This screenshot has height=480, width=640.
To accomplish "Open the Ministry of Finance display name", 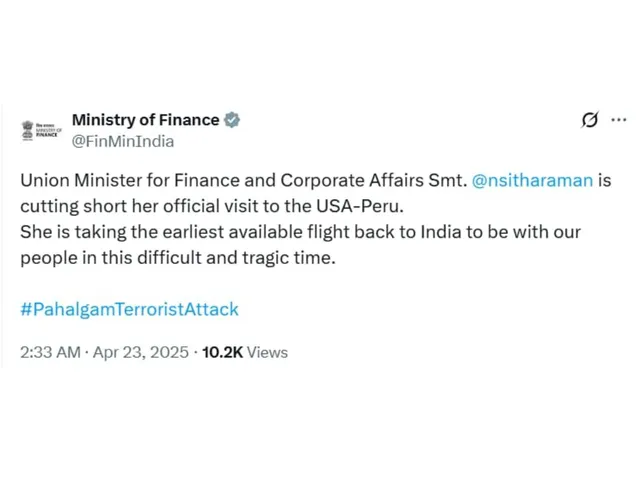I will click(145, 120).
